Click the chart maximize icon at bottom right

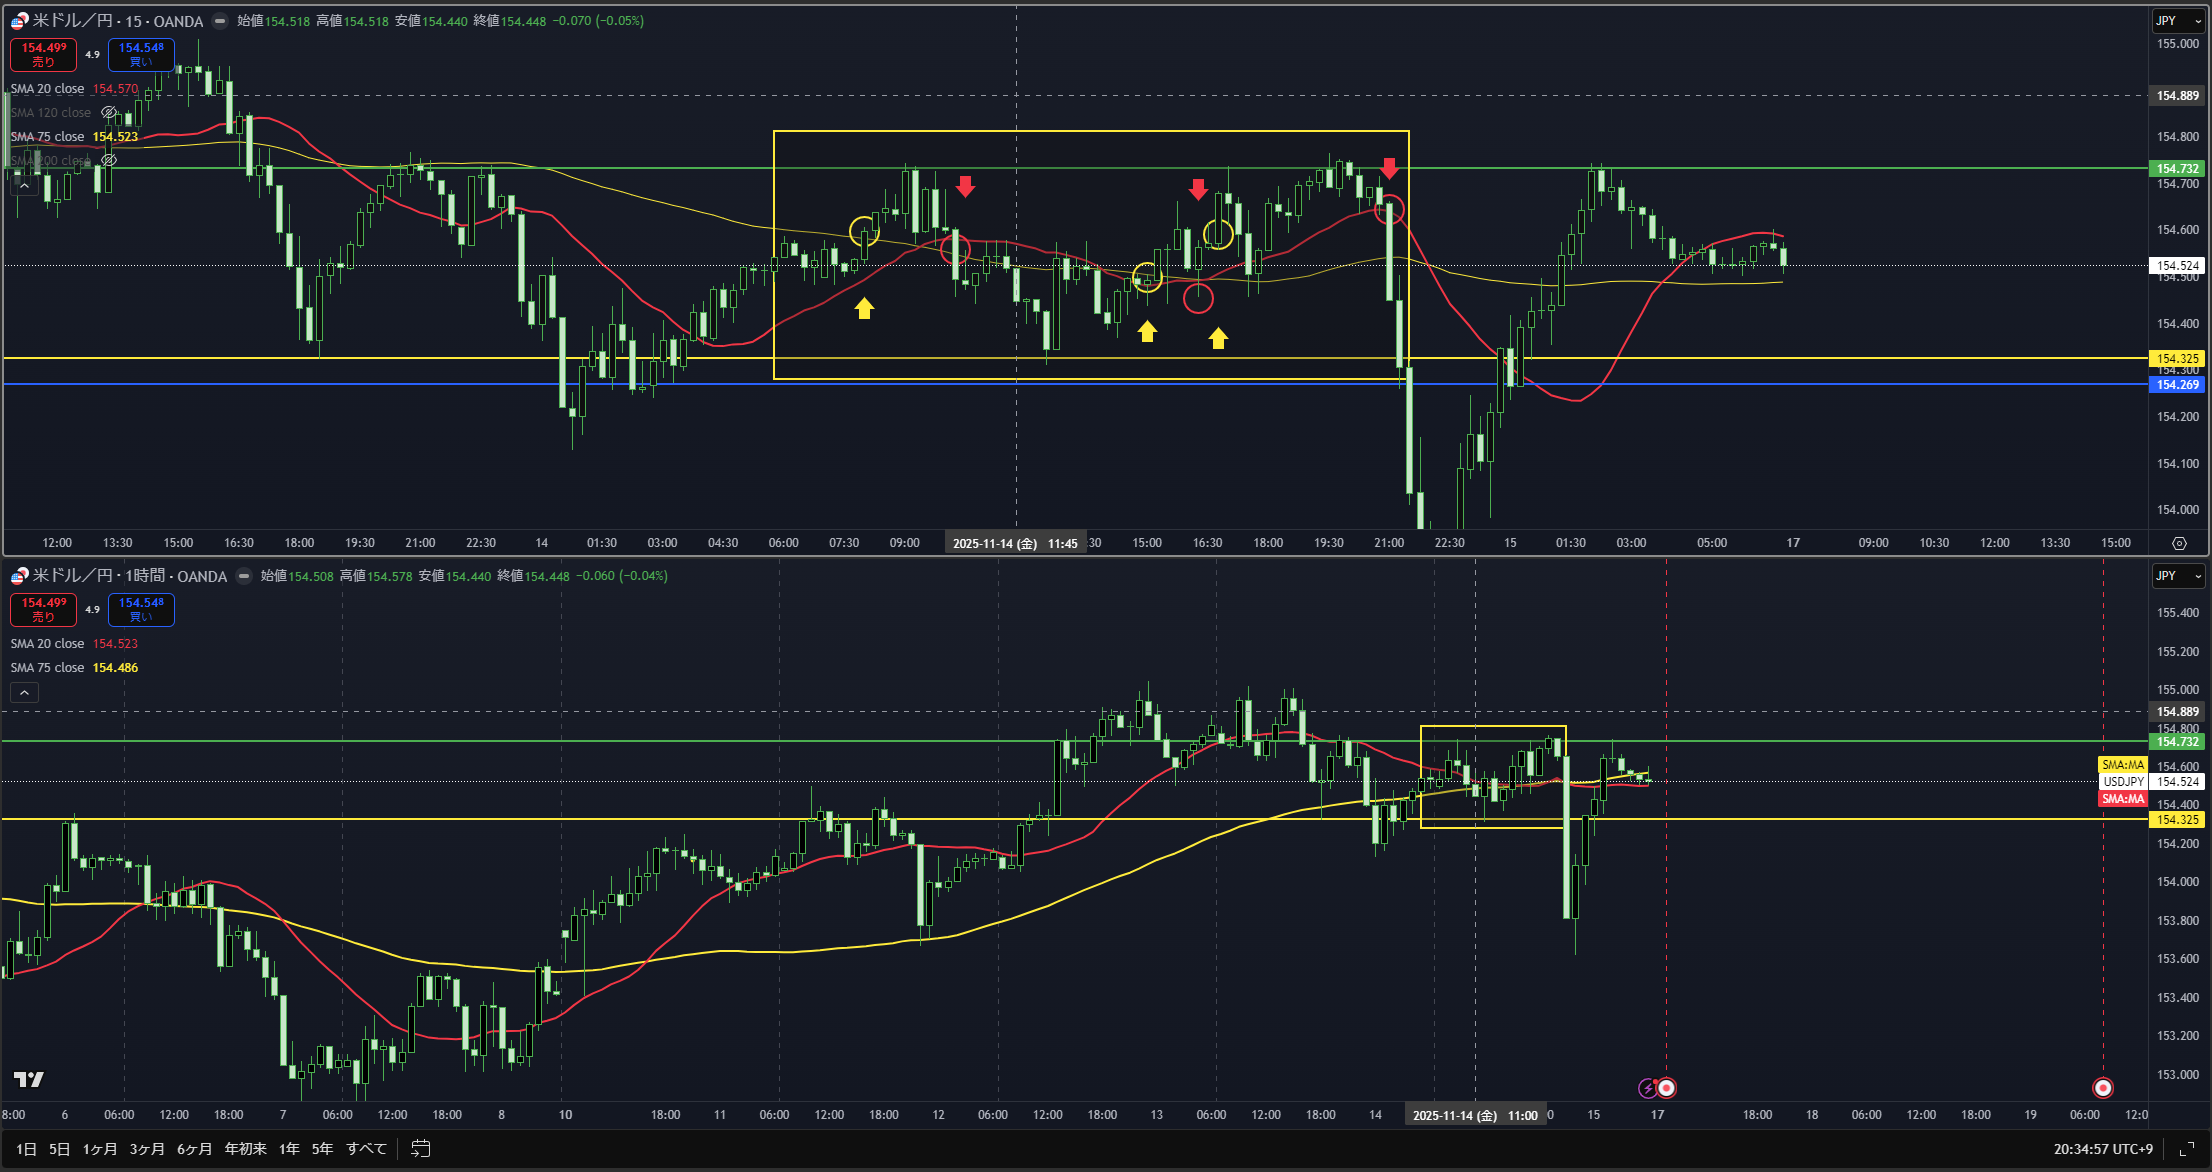[2187, 1150]
